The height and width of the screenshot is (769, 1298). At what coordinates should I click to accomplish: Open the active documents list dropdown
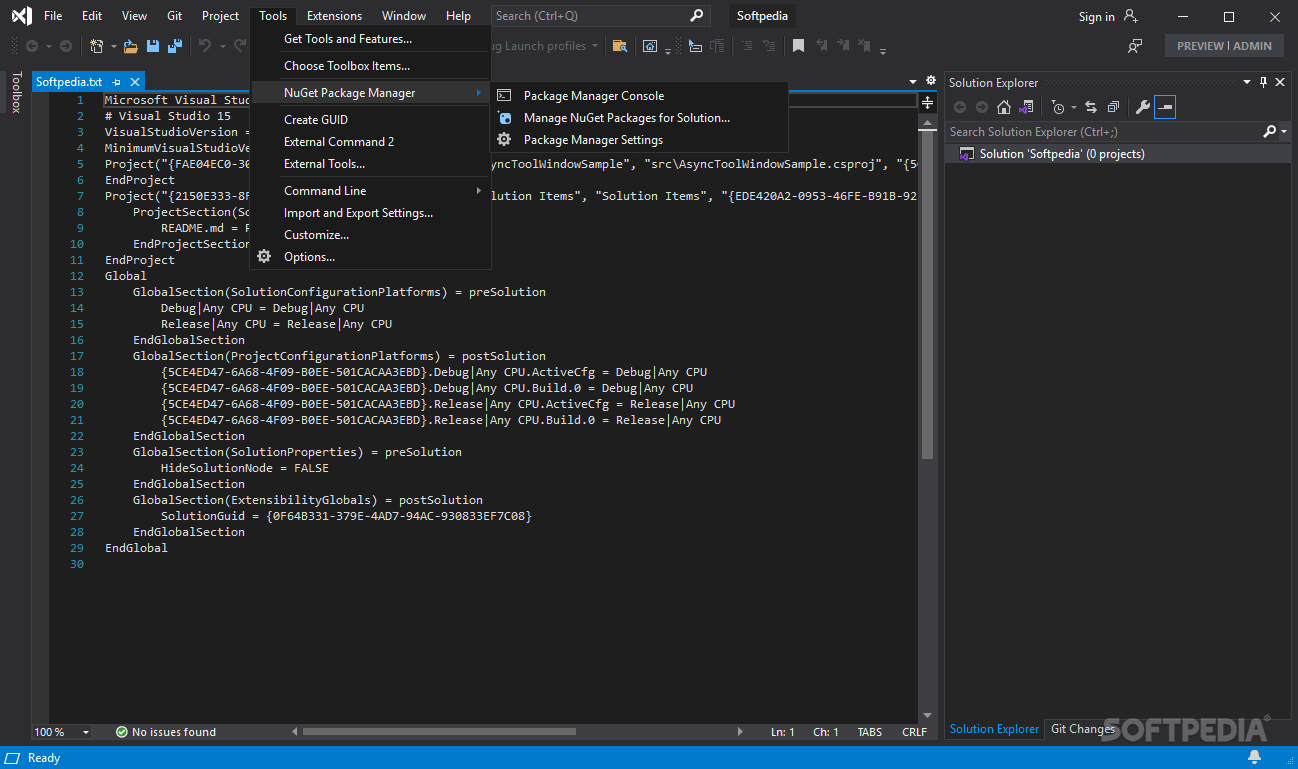click(x=913, y=81)
